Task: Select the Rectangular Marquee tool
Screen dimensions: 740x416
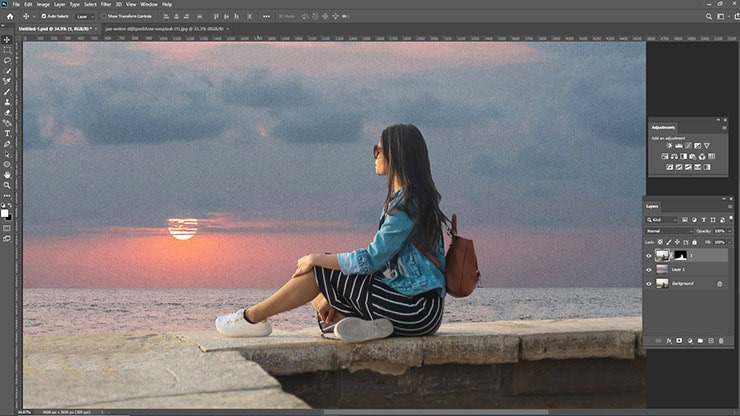Action: [x=7, y=50]
